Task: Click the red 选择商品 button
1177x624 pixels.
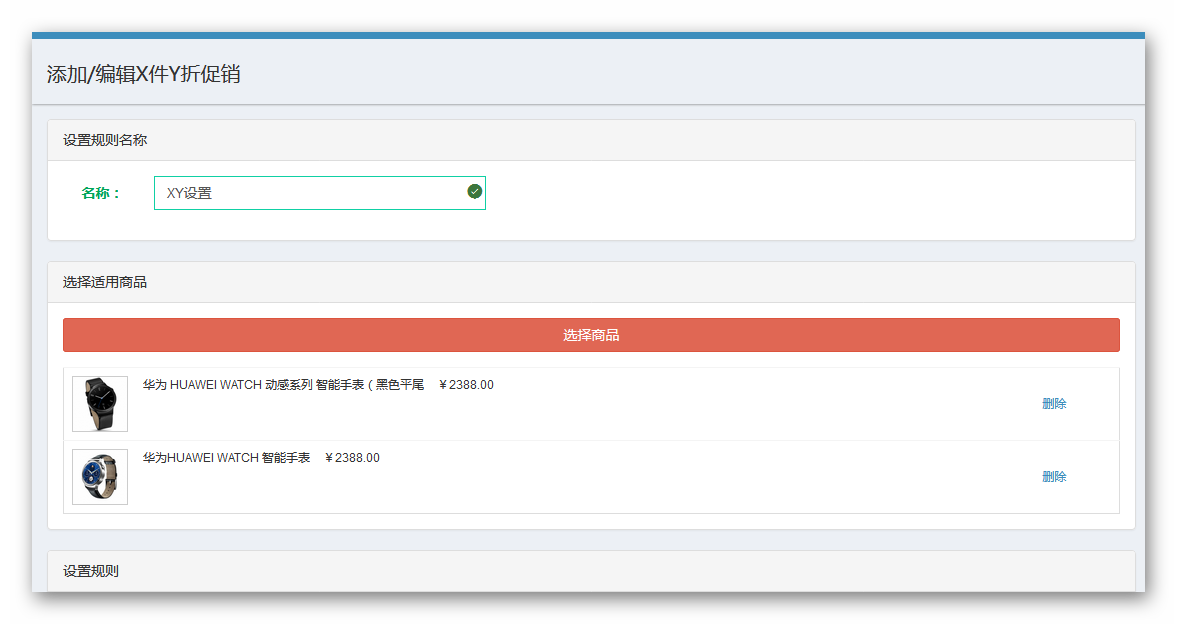Action: click(591, 335)
